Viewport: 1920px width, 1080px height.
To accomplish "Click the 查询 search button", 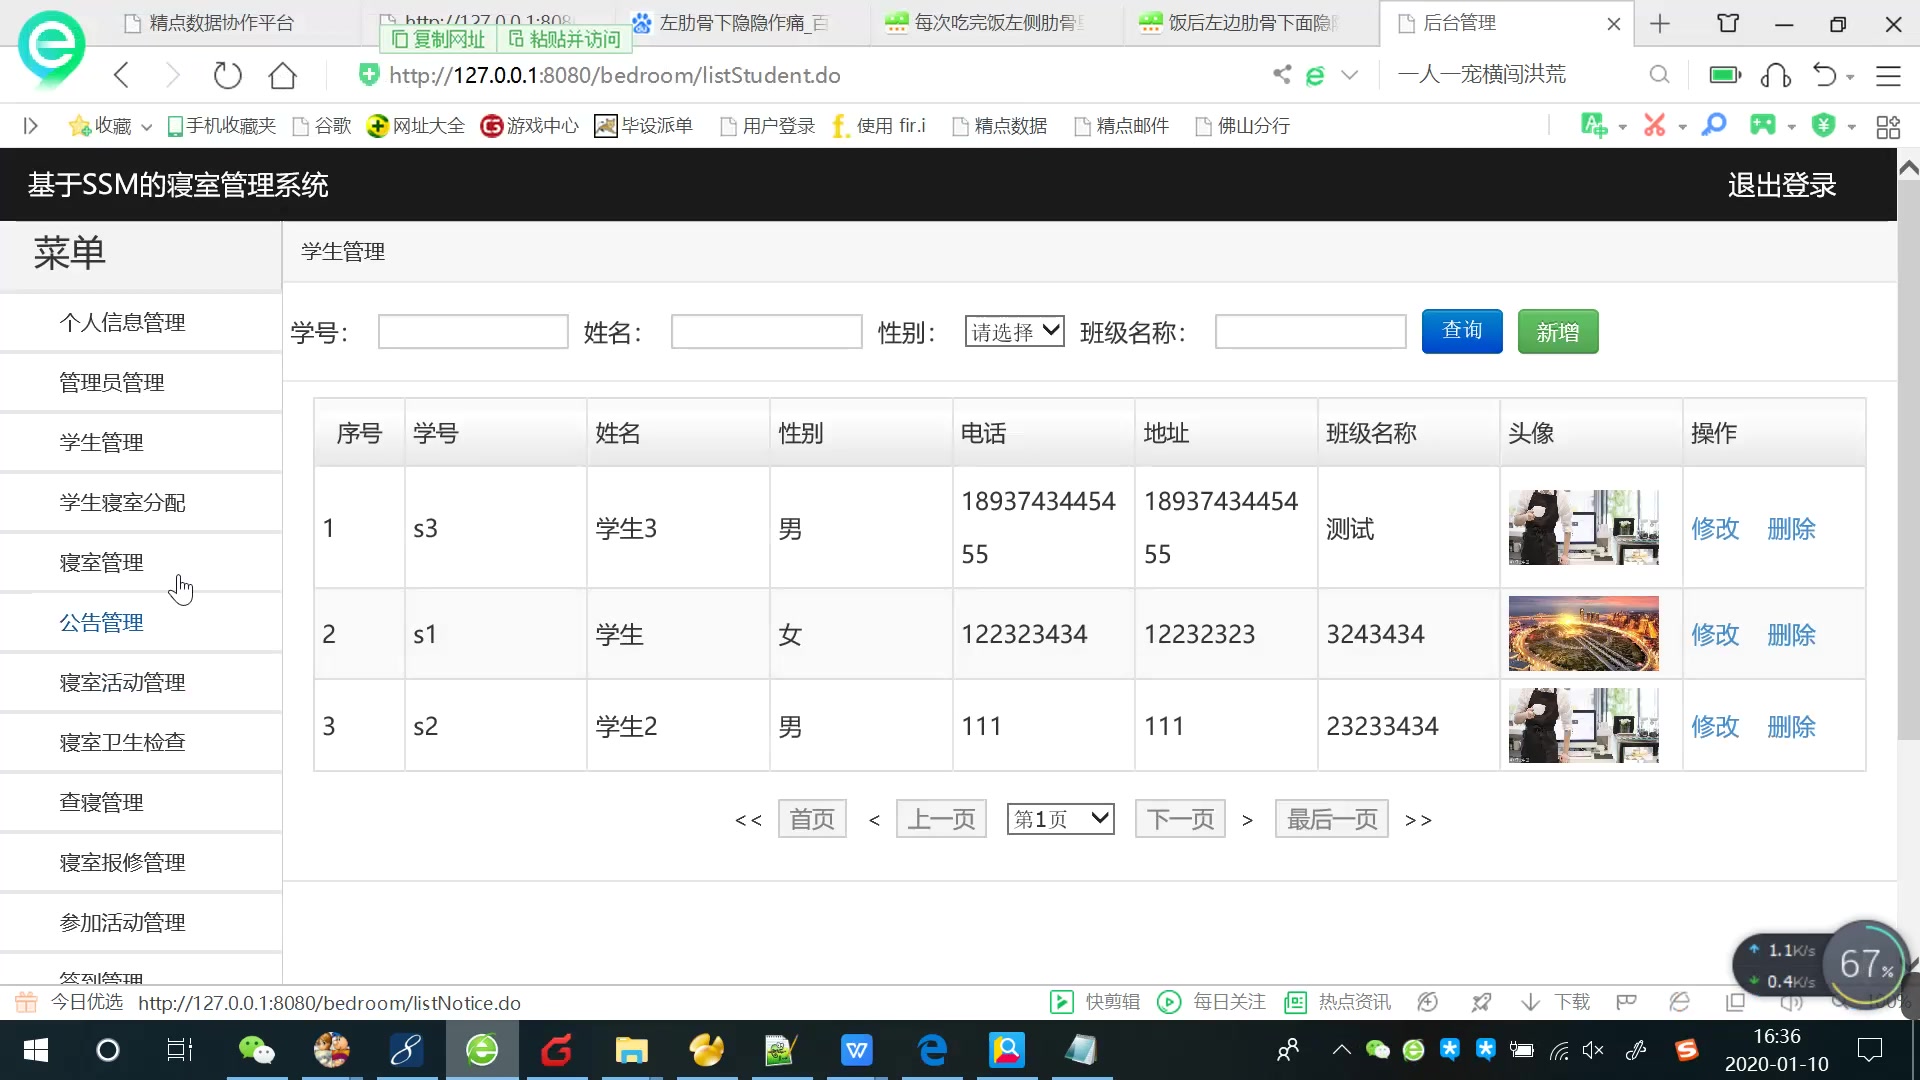I will tap(1461, 331).
